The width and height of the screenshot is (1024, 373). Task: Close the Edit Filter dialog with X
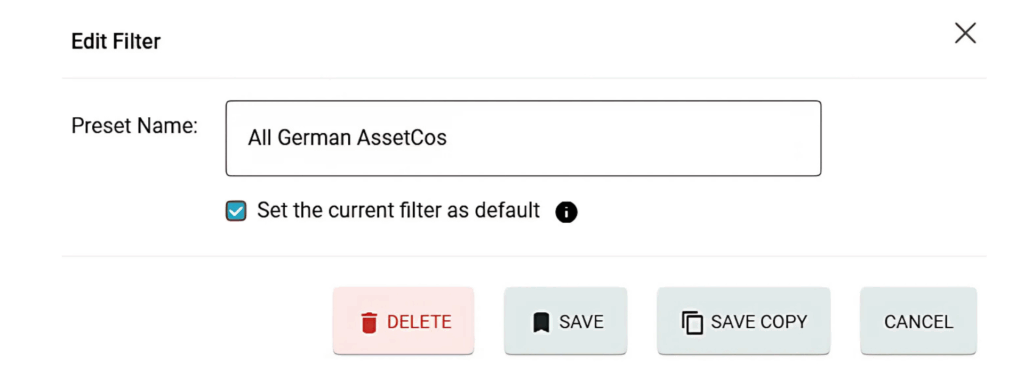[x=965, y=33]
